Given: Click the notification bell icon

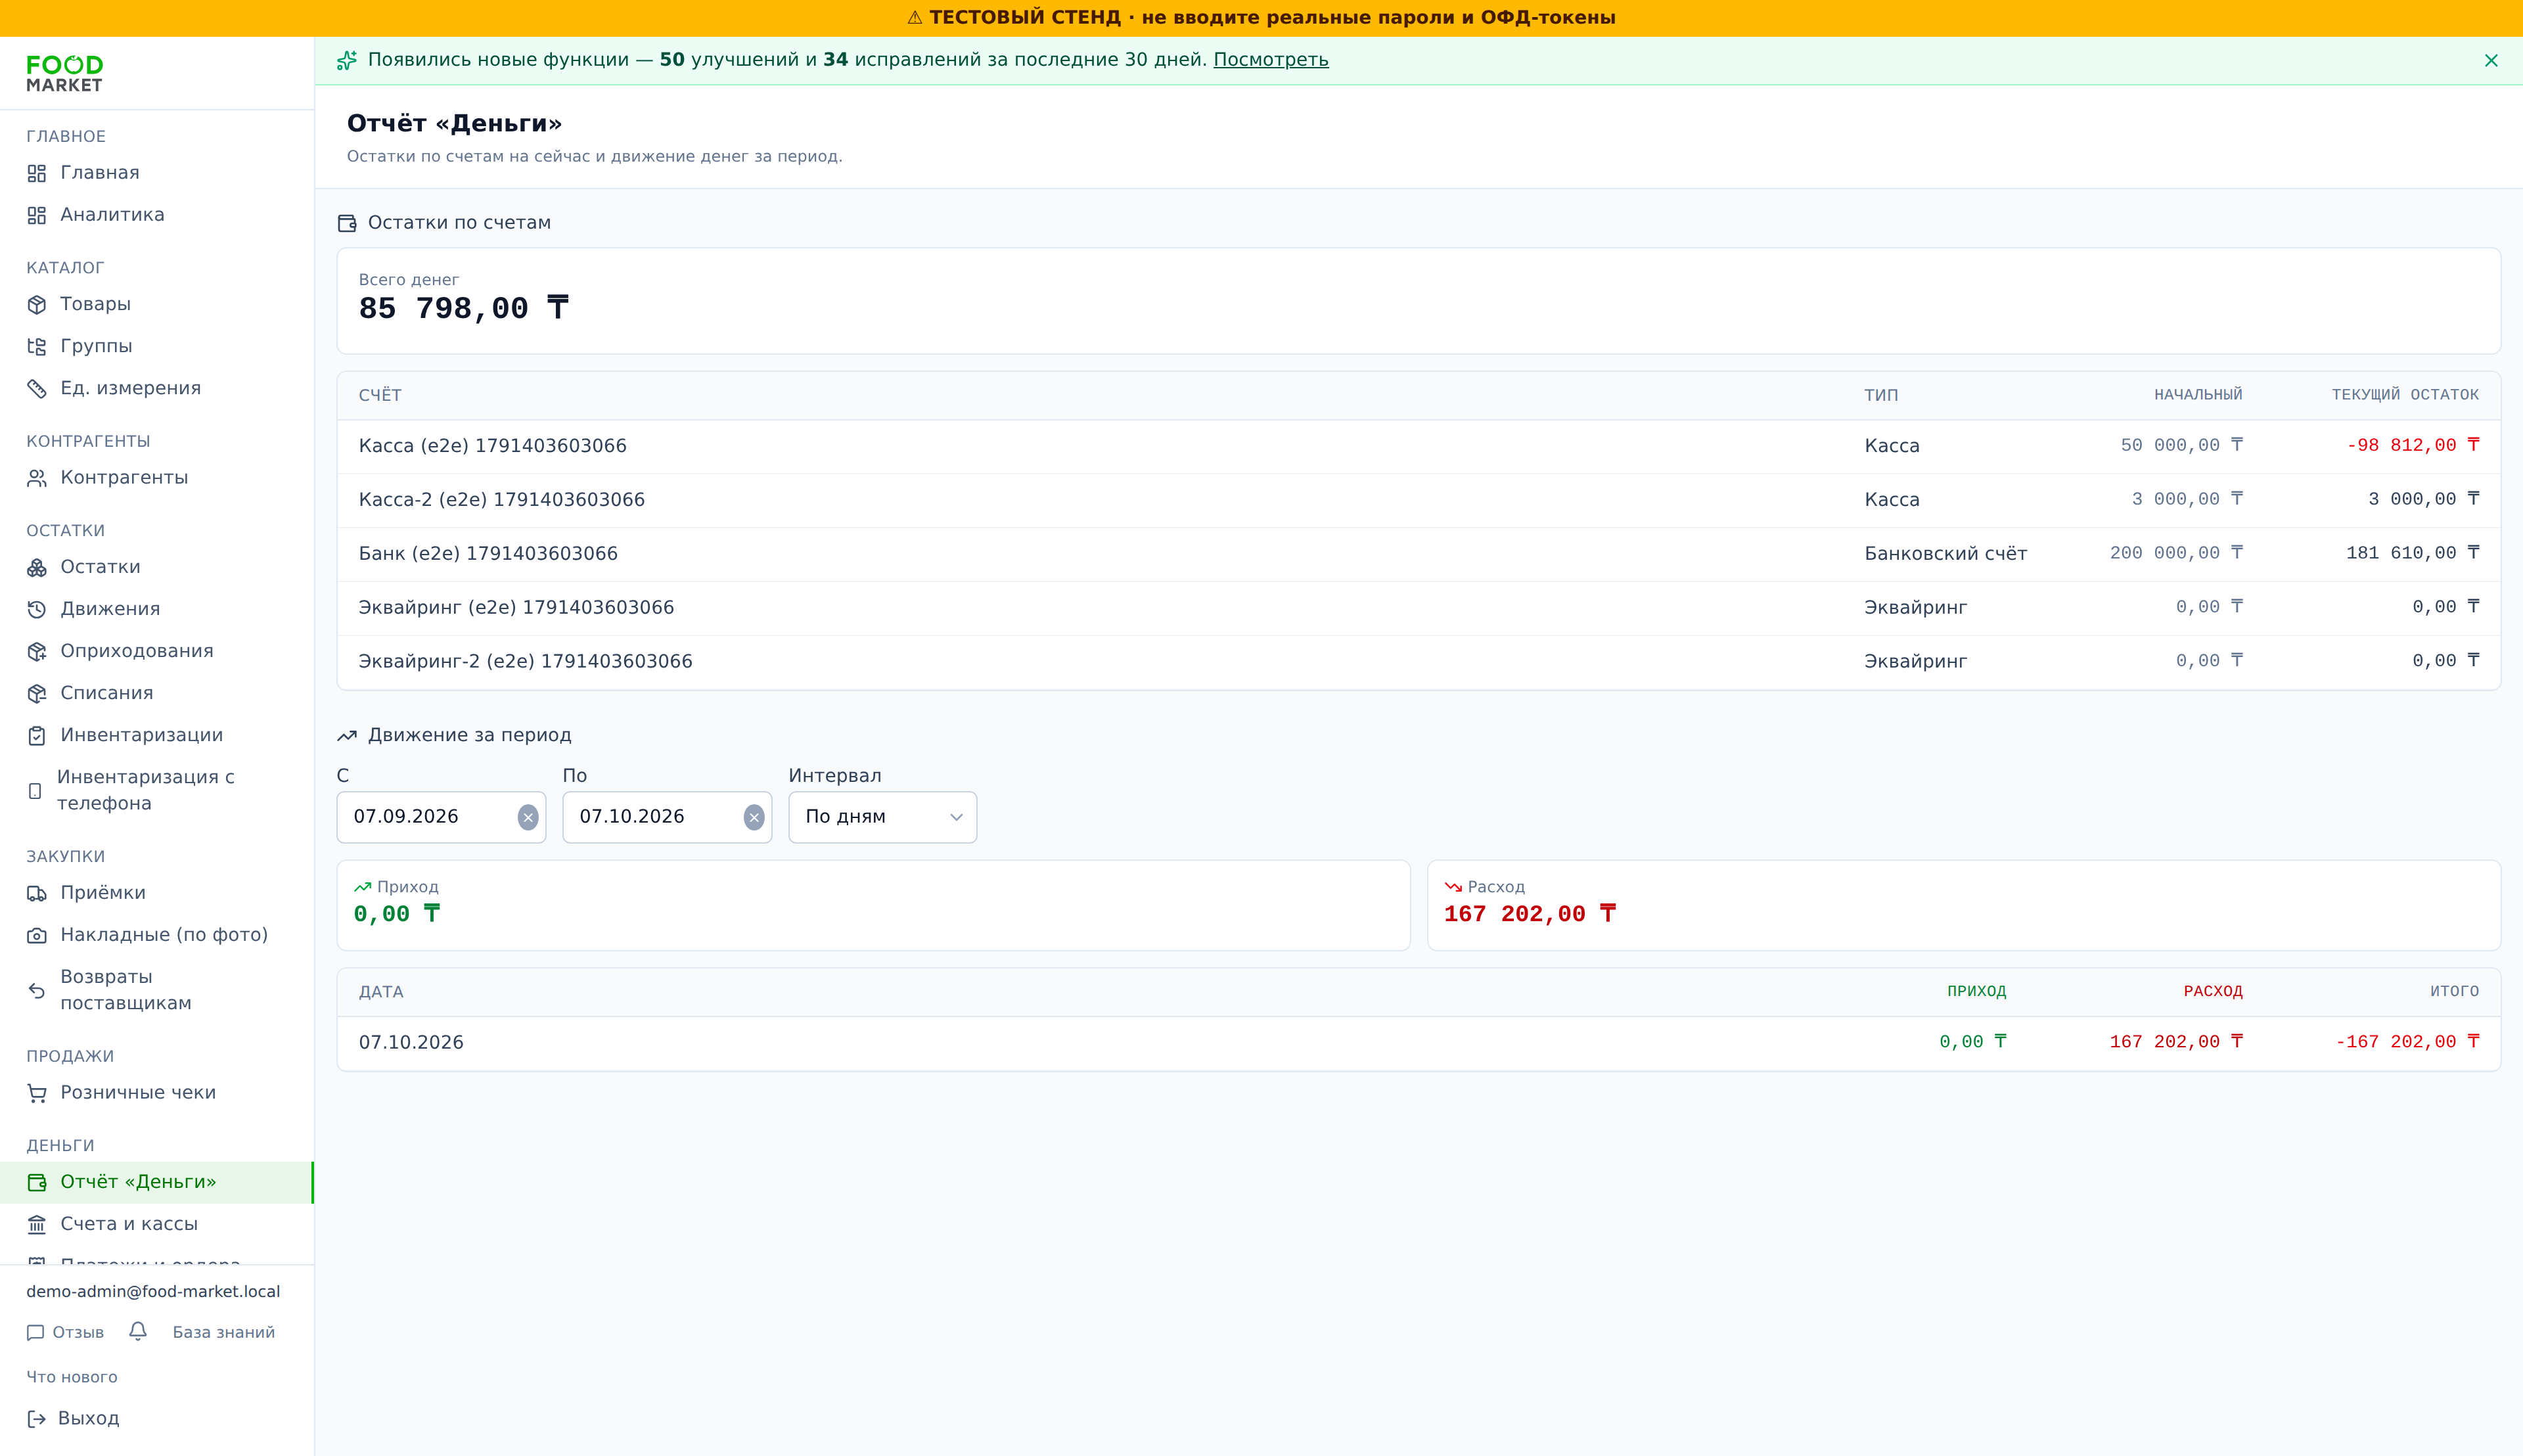Looking at the screenshot, I should (138, 1331).
